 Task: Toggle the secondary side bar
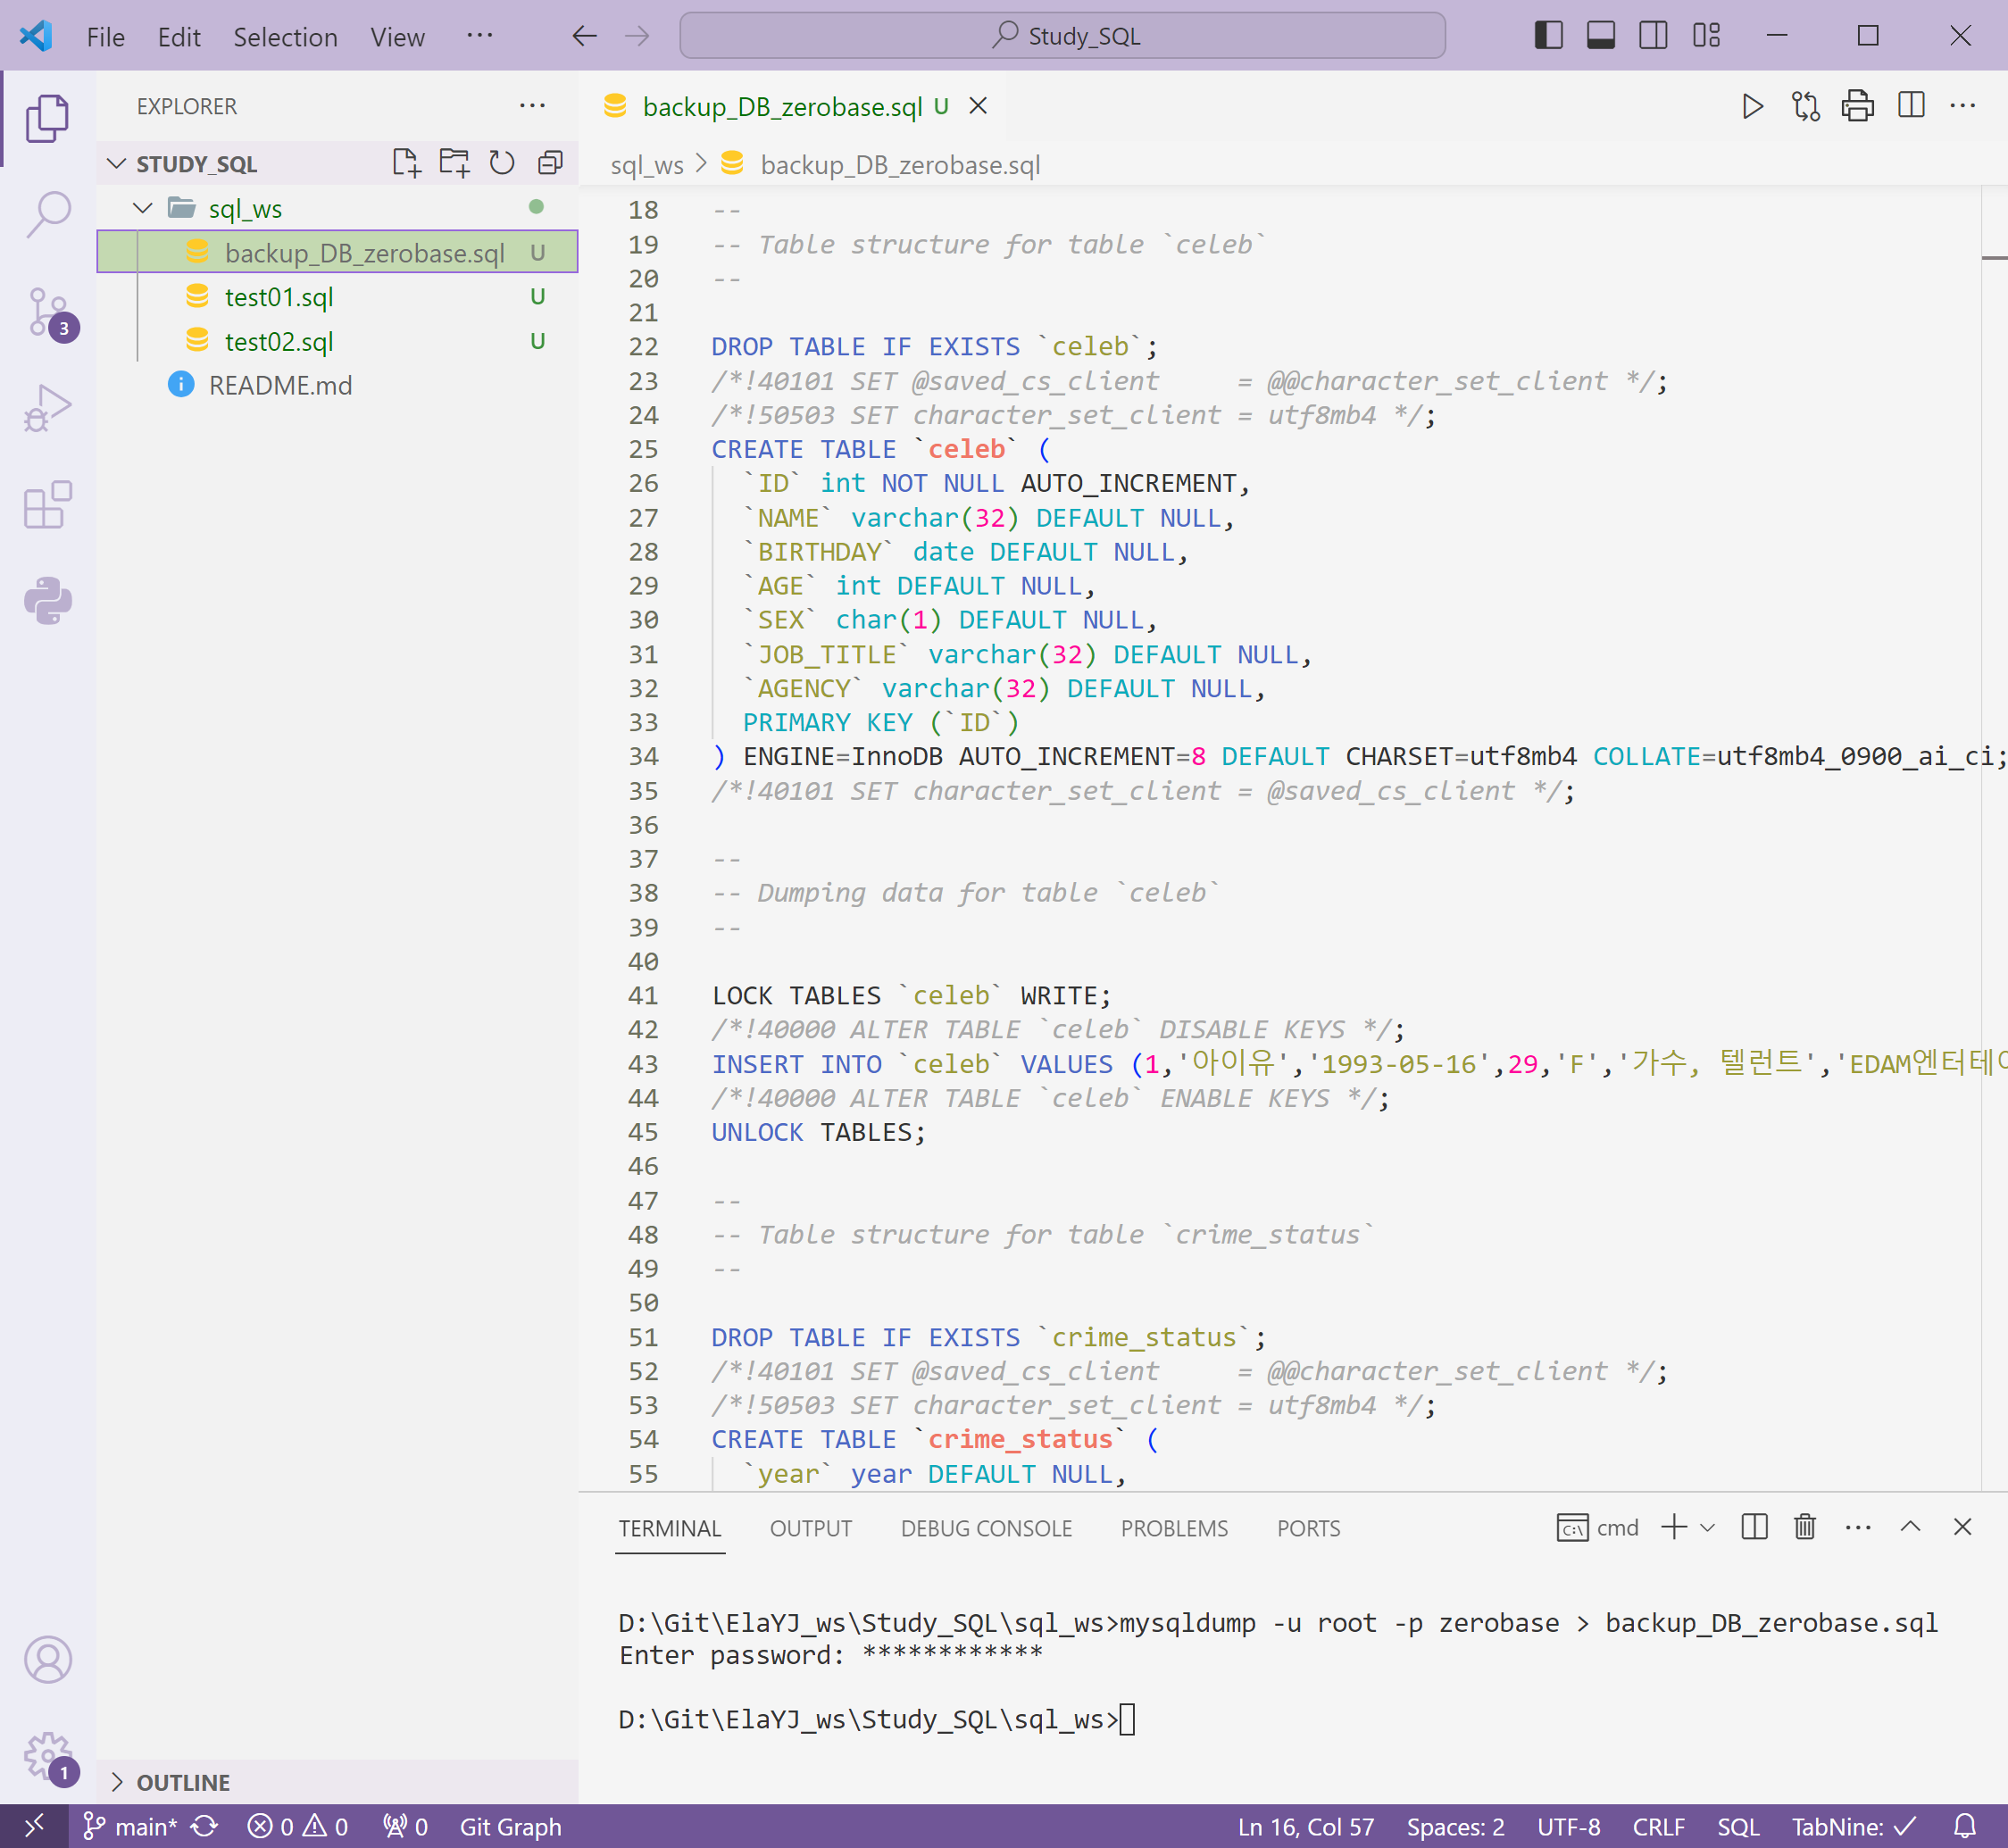(x=1653, y=36)
